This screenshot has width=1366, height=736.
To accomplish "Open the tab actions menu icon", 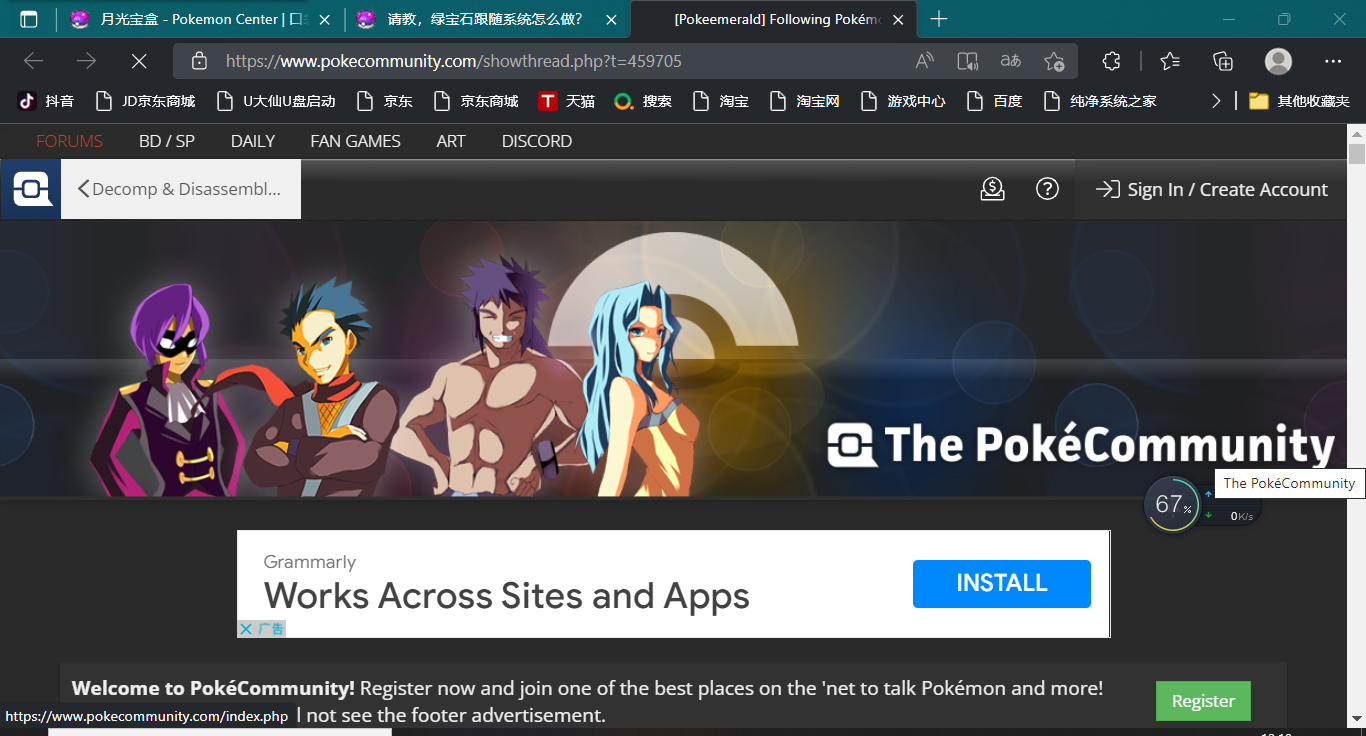I will 29,19.
